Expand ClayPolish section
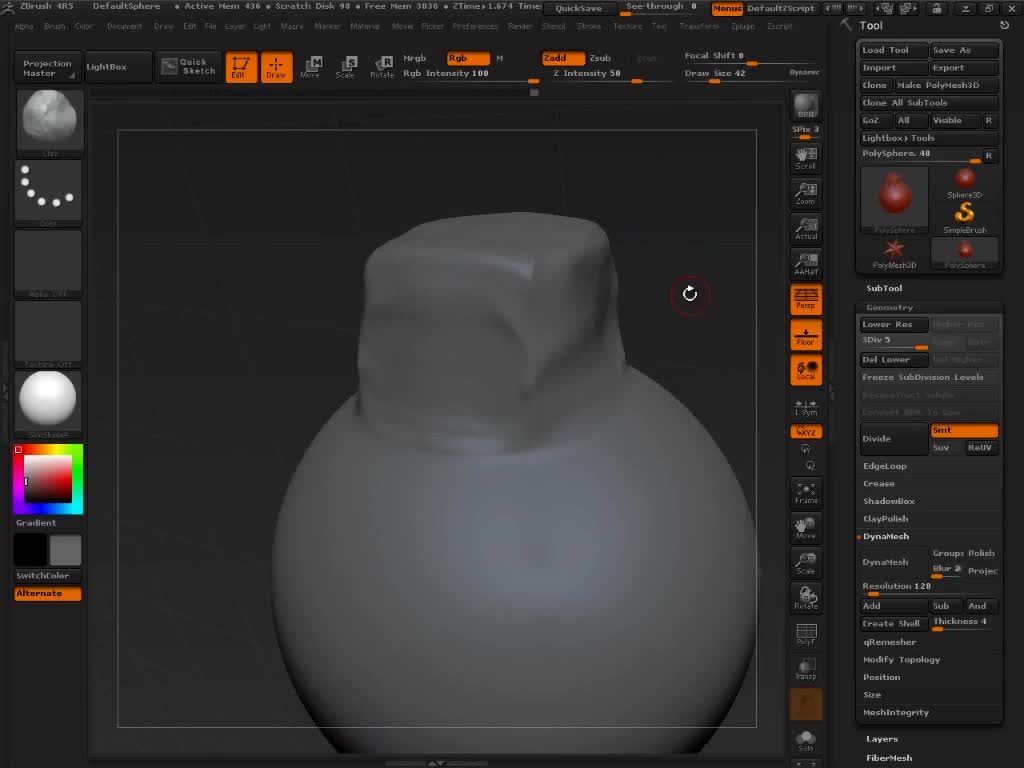 coord(886,519)
